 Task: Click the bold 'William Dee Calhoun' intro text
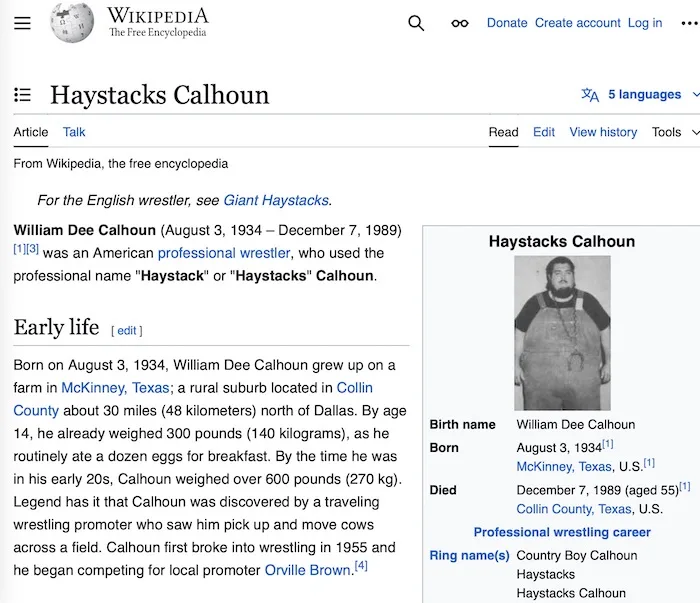coord(84,230)
